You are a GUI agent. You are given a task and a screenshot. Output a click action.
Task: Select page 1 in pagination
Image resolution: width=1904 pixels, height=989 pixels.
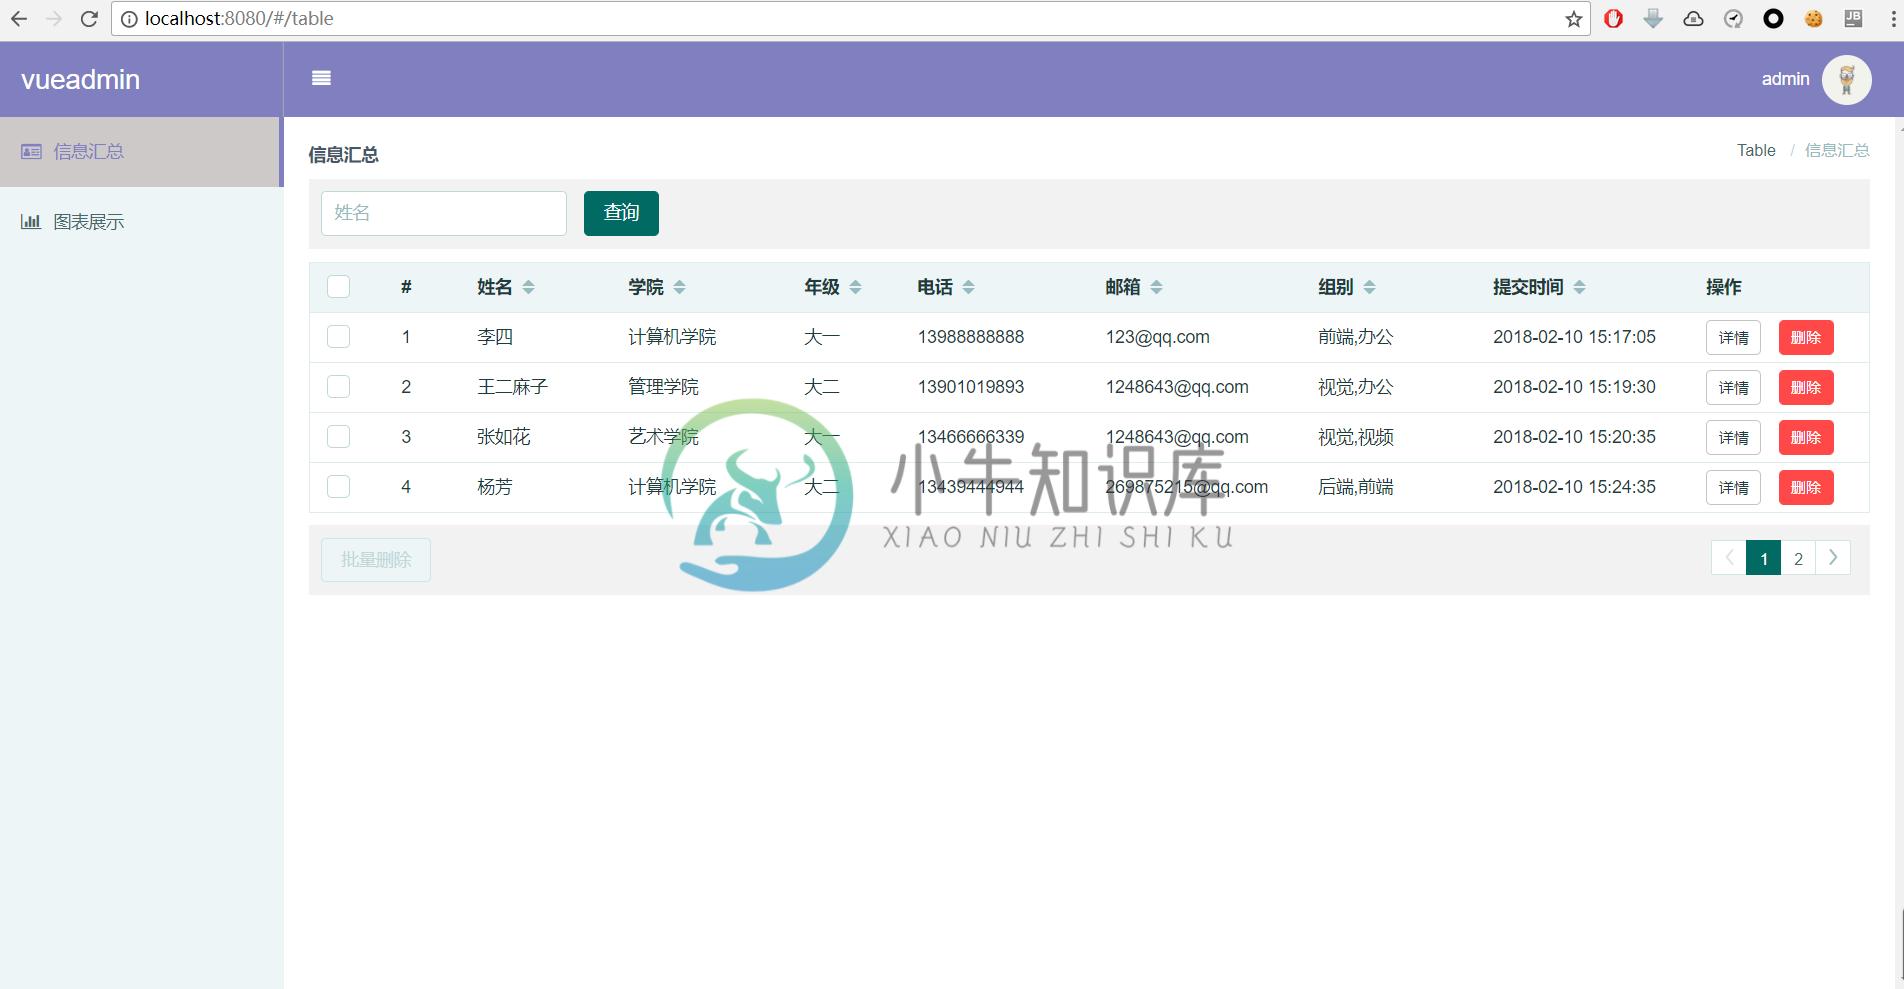tap(1764, 558)
